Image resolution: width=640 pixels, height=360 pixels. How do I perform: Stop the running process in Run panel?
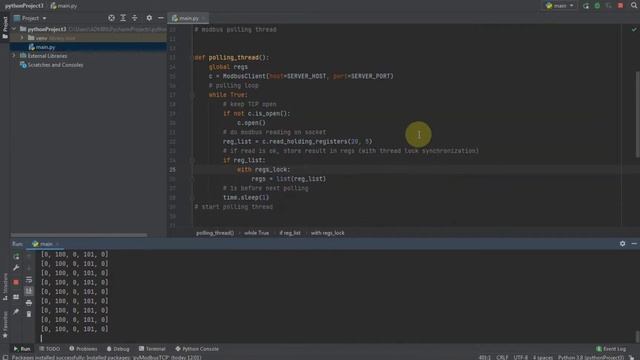pos(16,282)
